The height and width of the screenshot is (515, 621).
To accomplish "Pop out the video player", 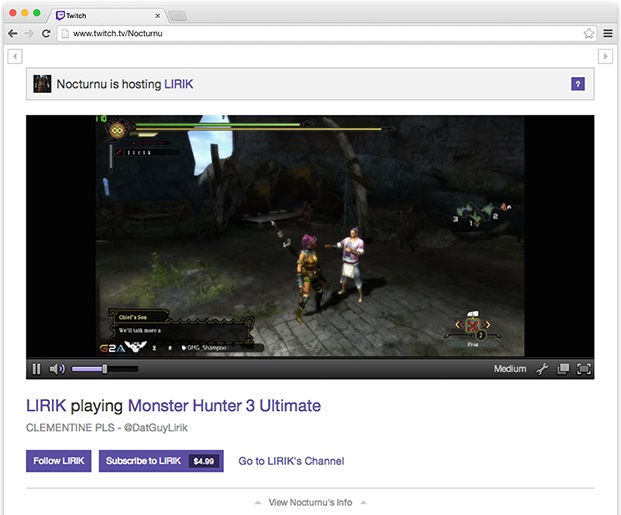I will point(563,369).
